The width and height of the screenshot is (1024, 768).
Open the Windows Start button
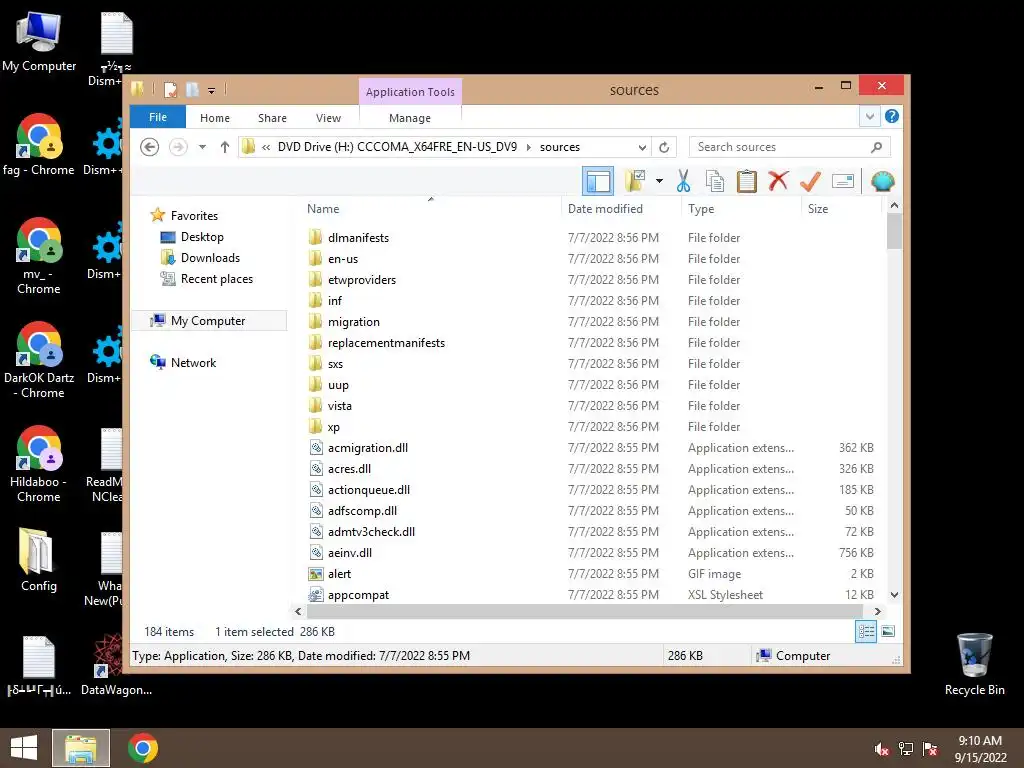(x=24, y=748)
